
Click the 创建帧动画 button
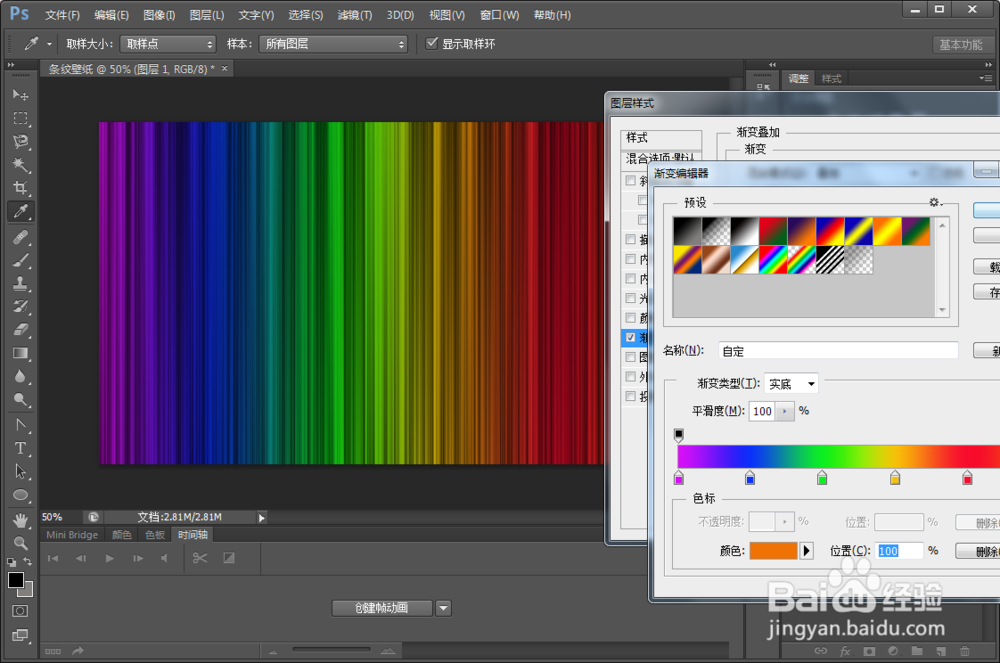382,608
